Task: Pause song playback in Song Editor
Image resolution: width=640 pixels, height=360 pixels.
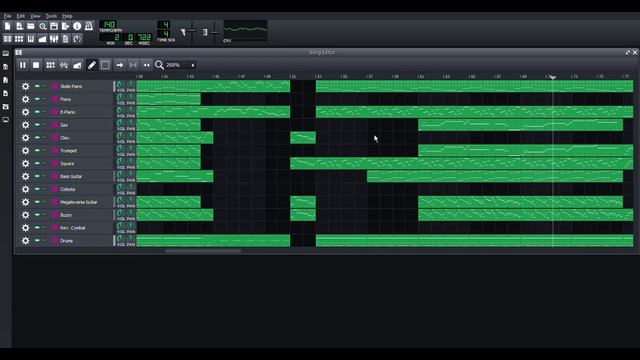Action: (23, 65)
